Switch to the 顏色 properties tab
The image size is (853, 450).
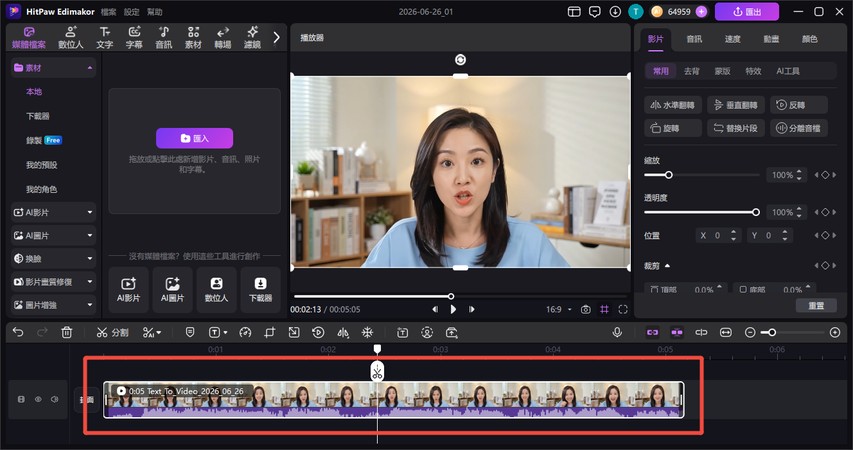click(809, 39)
